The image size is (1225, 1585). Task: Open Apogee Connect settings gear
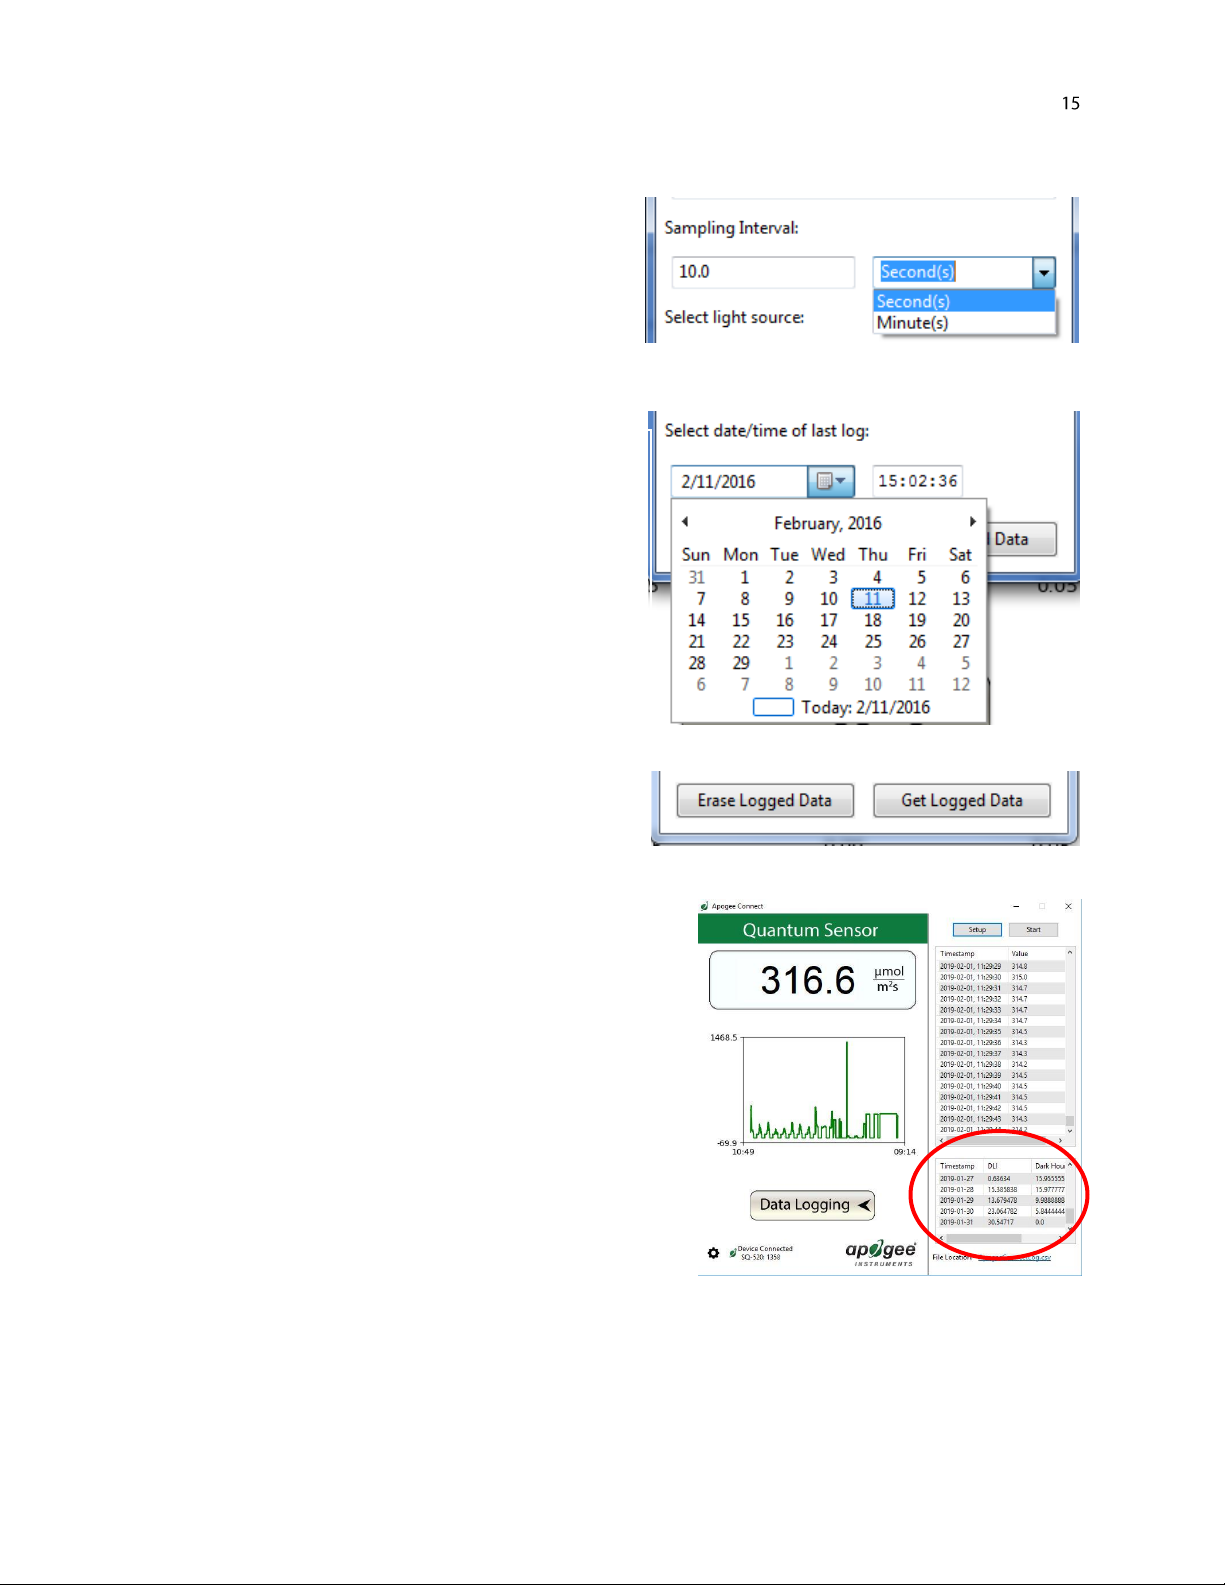[x=713, y=1253]
